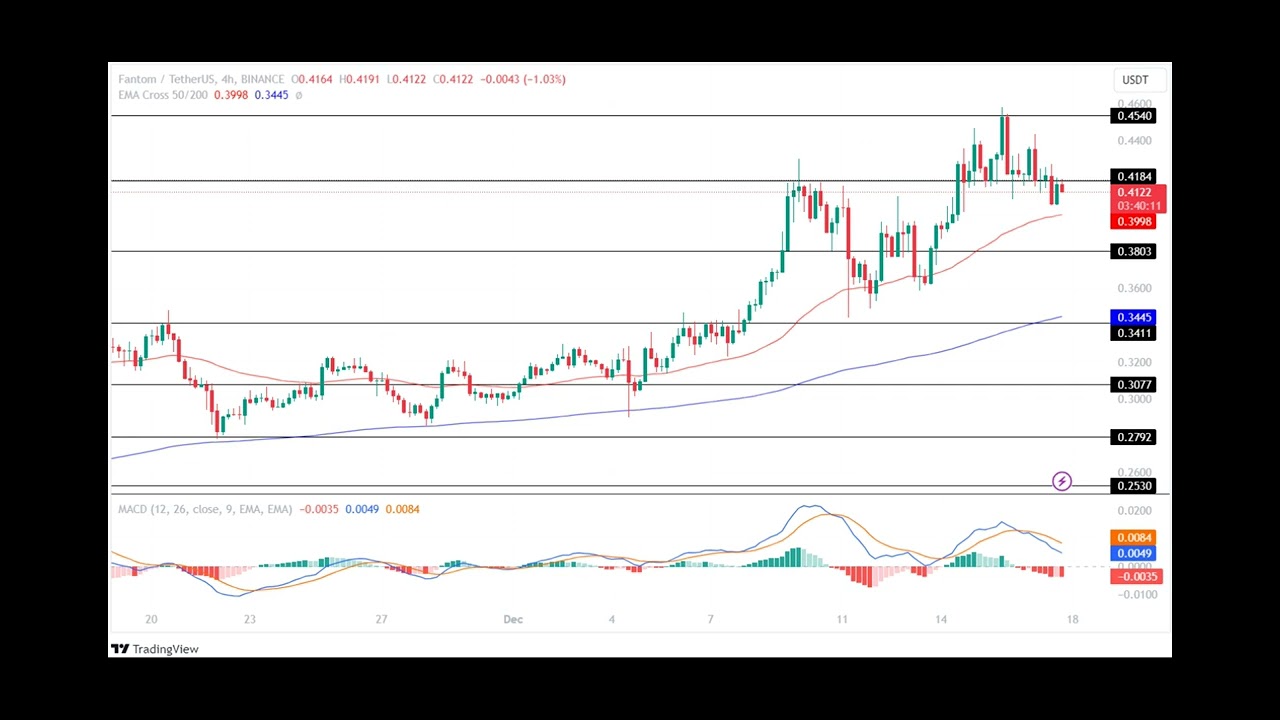Click the EMA 200 value 0.3445 in legend
Viewport: 1280px width, 720px height.
point(271,95)
